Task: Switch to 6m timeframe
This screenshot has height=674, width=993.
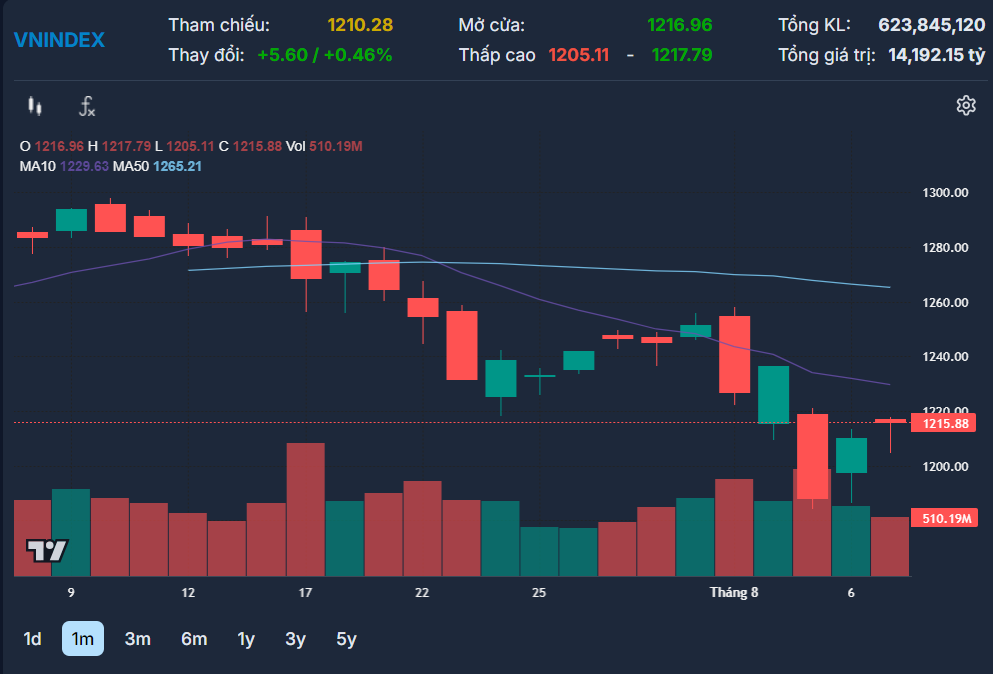Action: point(194,639)
